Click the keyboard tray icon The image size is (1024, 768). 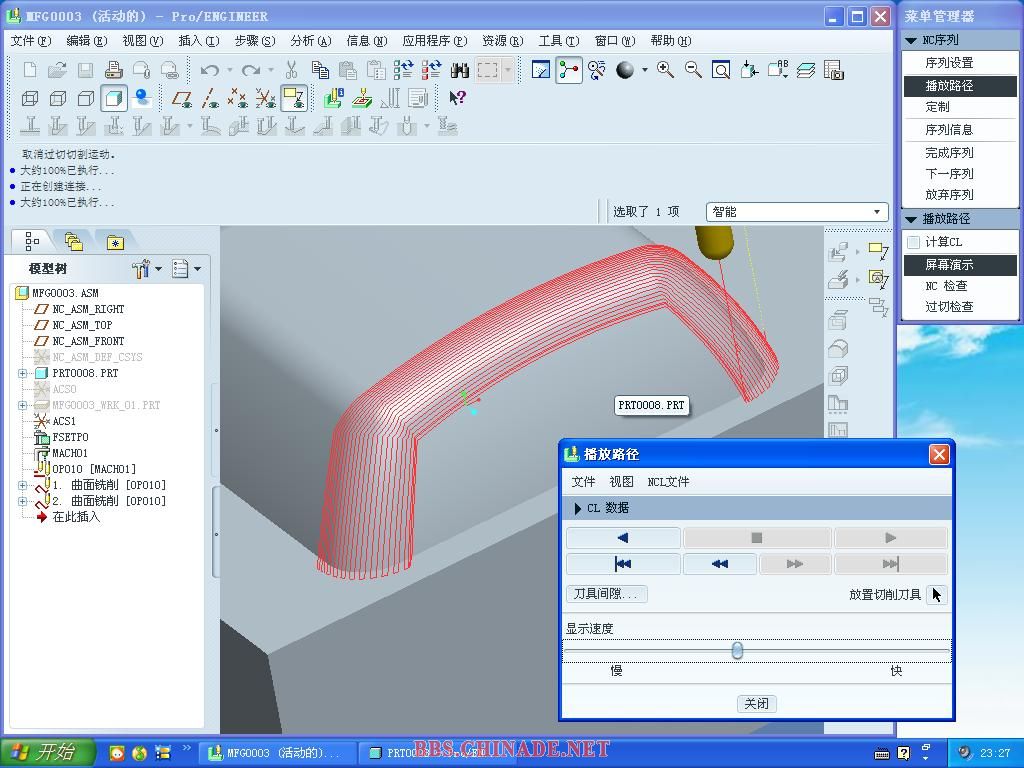pyautogui.click(x=882, y=754)
